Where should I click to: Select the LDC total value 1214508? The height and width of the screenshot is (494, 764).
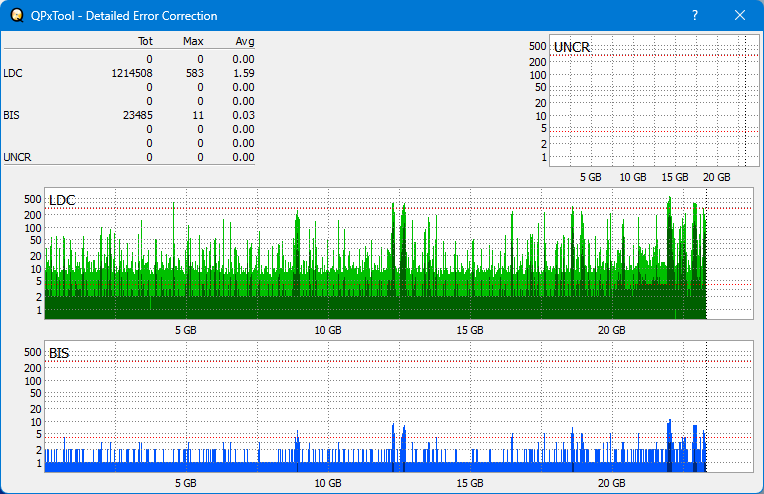click(132, 73)
